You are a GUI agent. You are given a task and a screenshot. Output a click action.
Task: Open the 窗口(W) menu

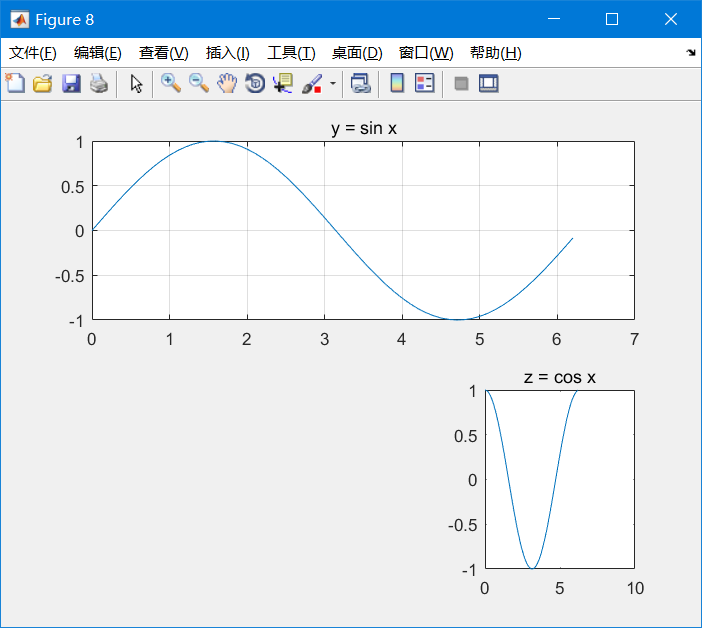(x=426, y=53)
